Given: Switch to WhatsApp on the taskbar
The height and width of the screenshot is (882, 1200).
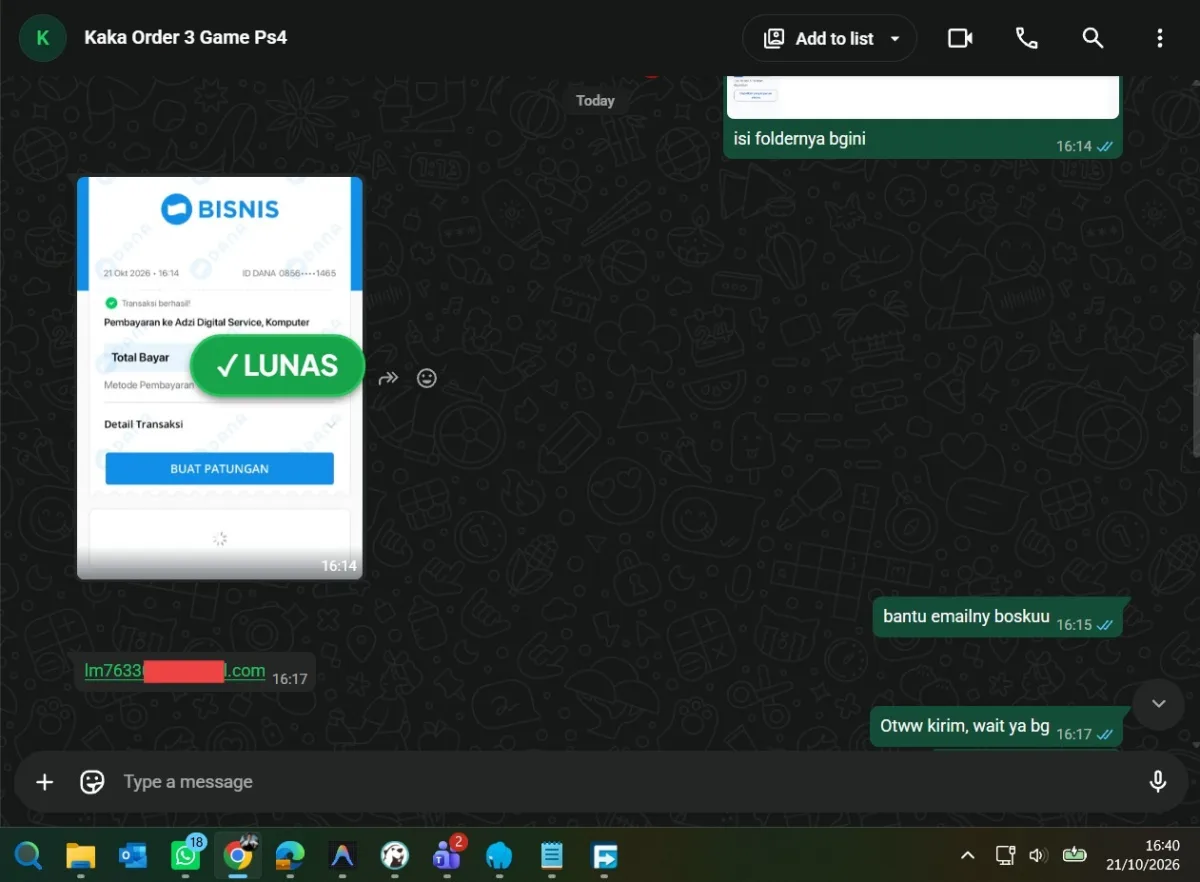Looking at the screenshot, I should click(x=185, y=856).
